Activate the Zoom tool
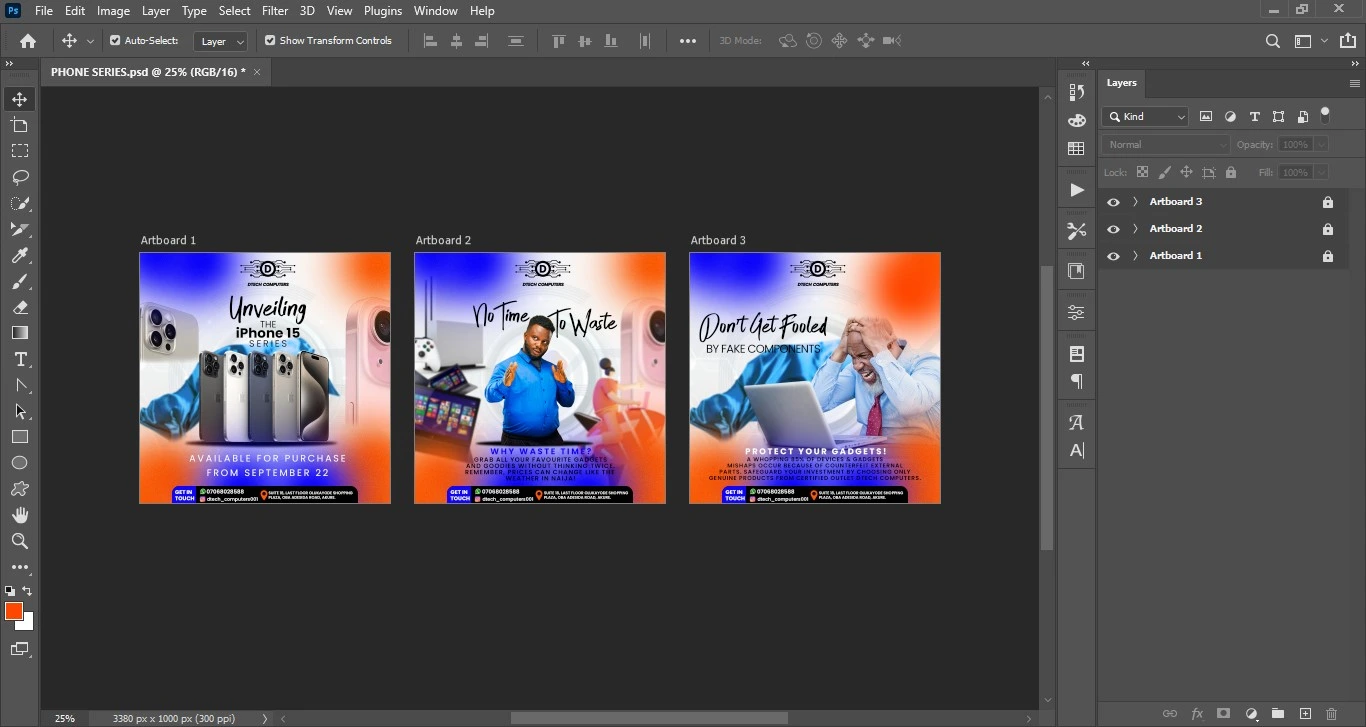This screenshot has height=727, width=1366. [x=20, y=541]
